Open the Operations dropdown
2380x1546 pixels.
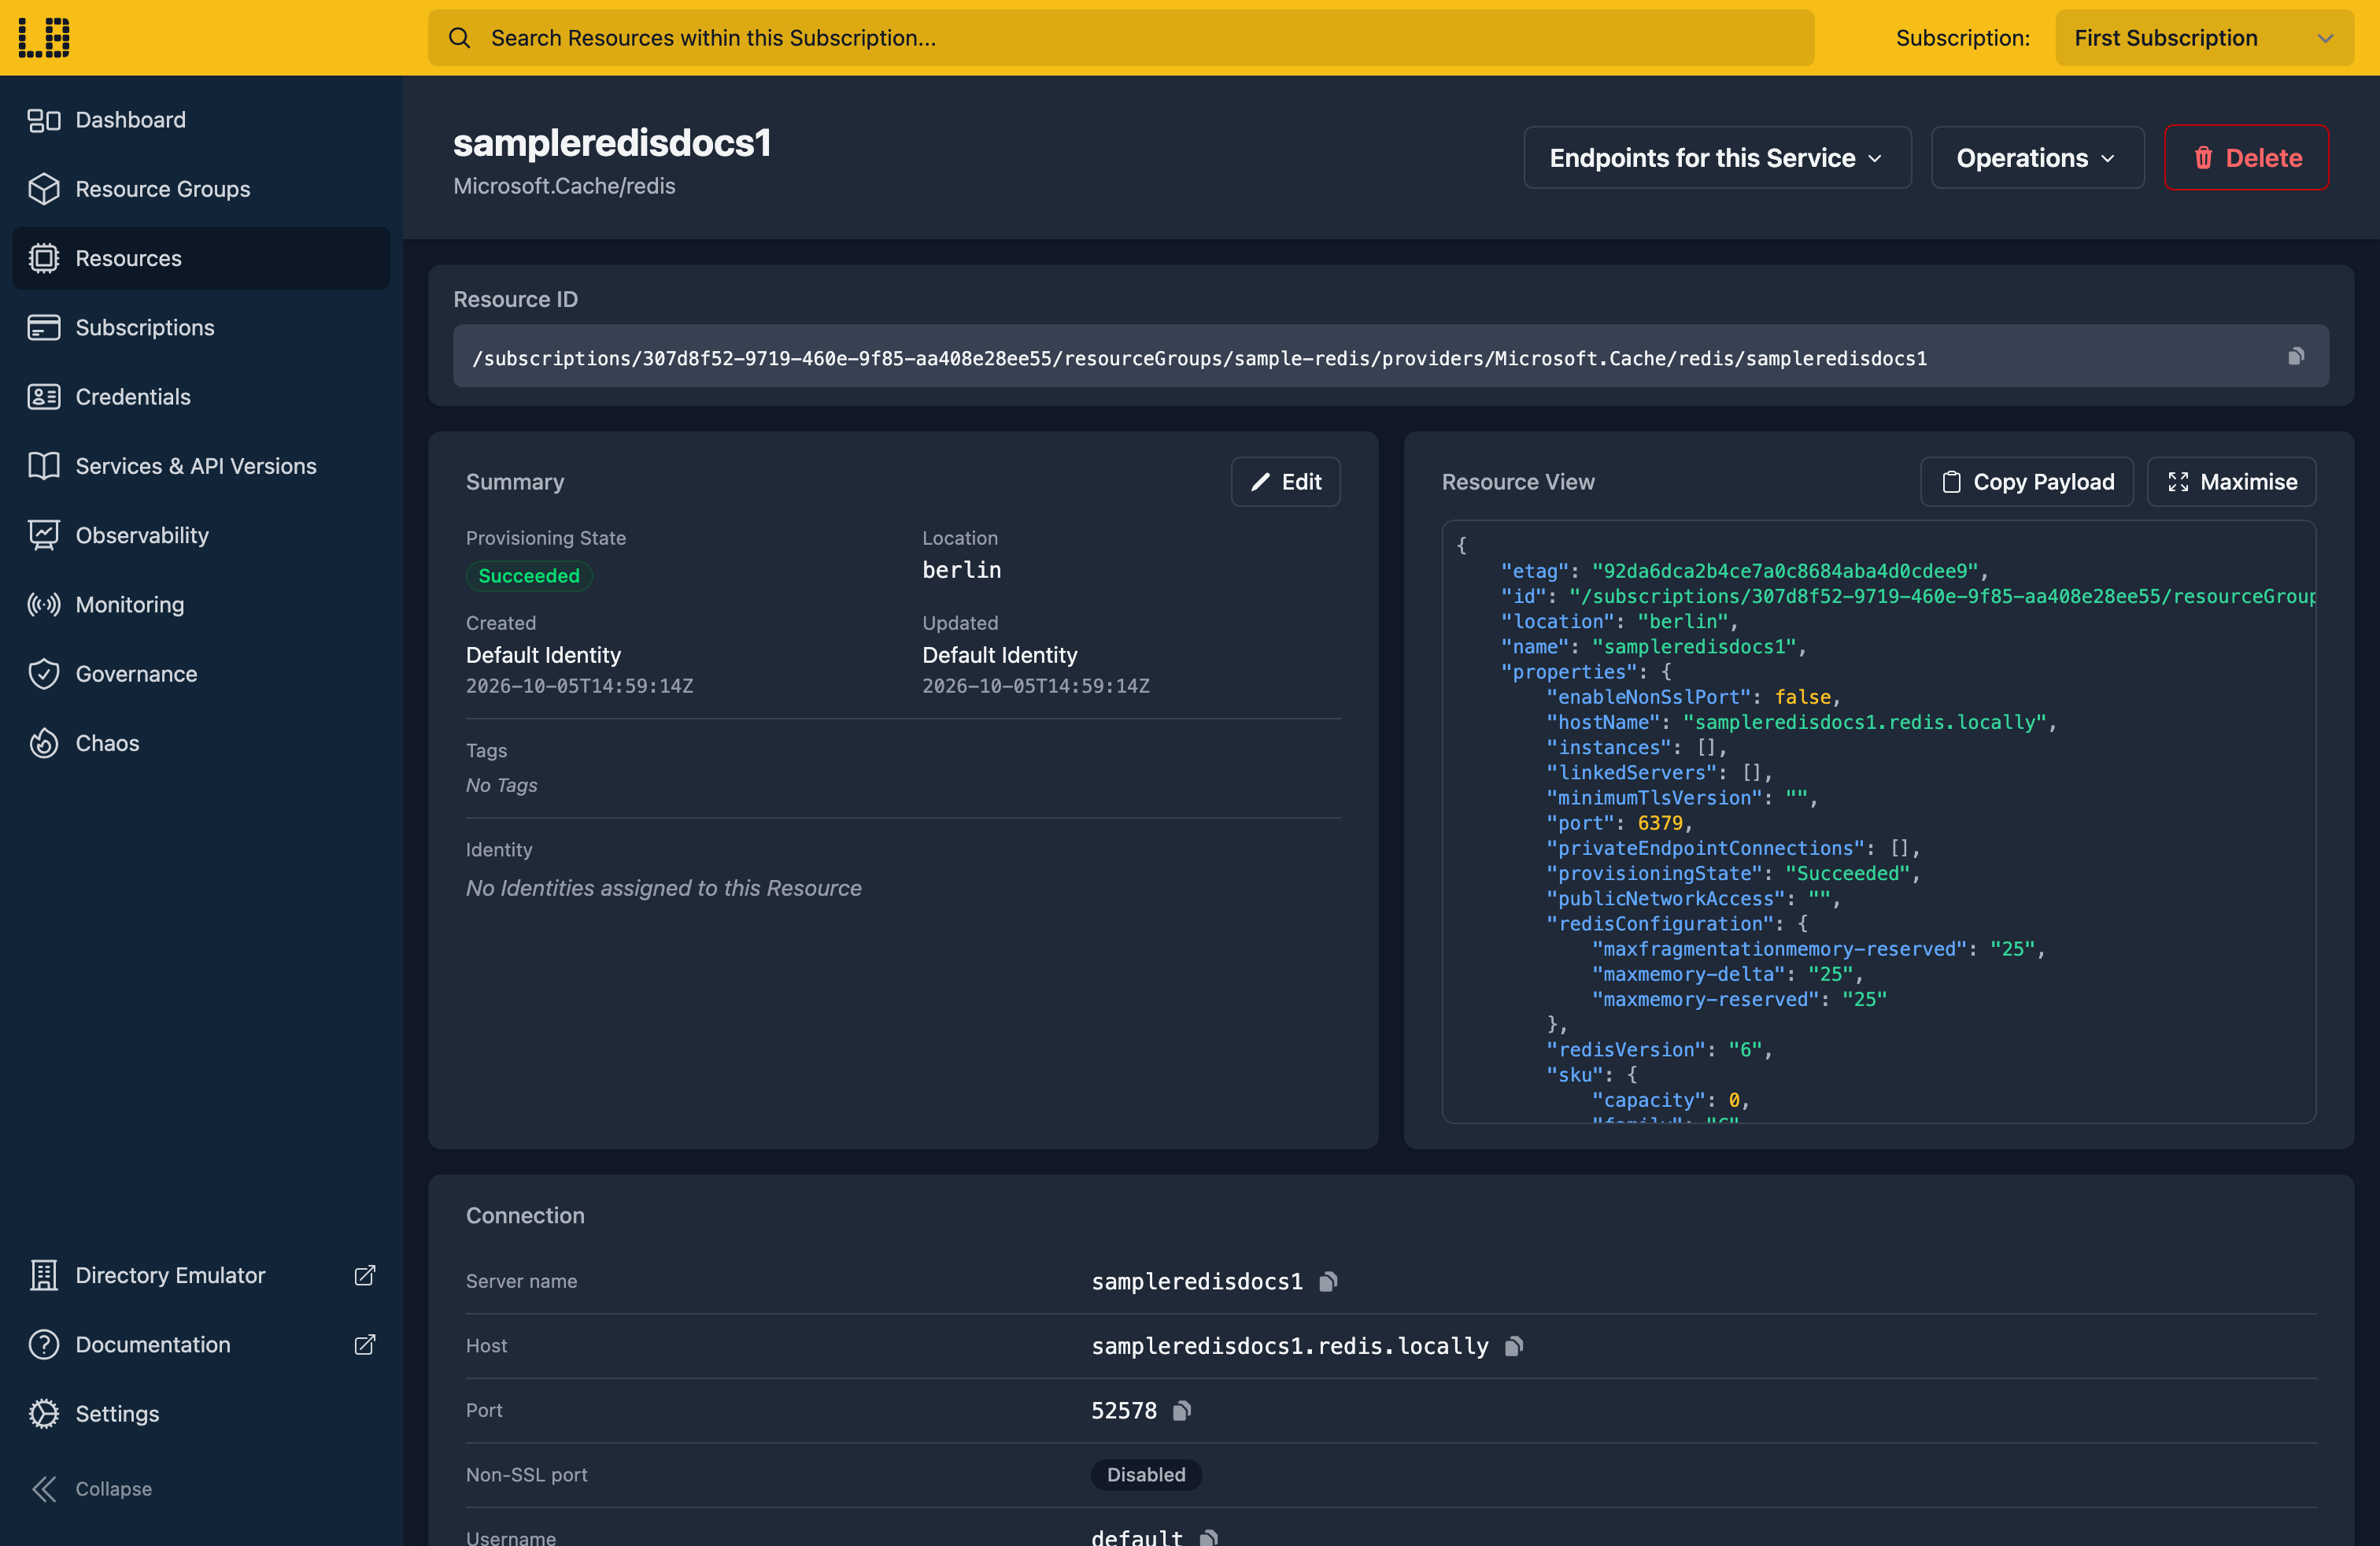click(2037, 157)
